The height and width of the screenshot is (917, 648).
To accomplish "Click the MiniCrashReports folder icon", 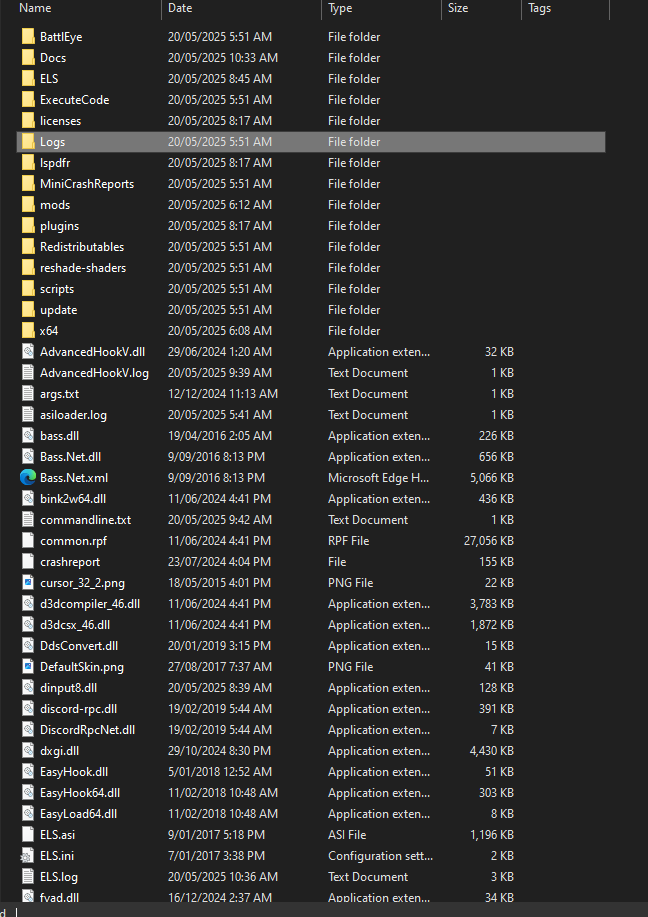I will [28, 184].
